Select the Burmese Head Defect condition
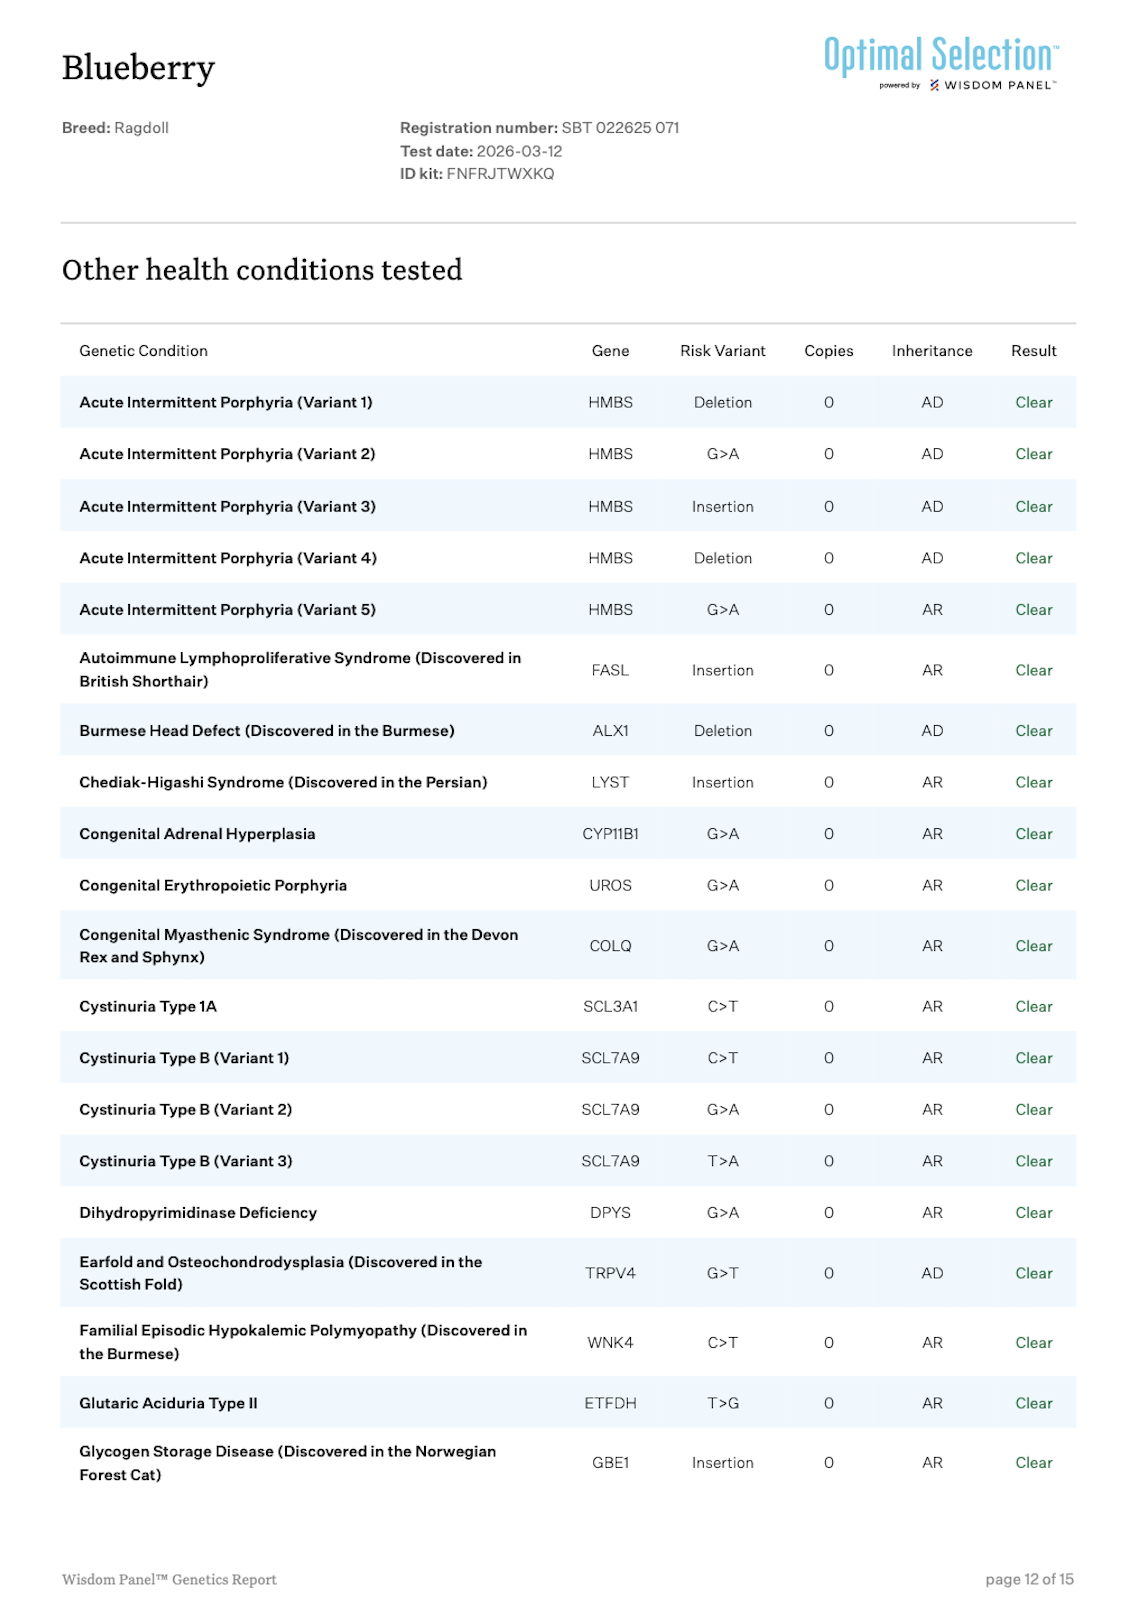Screen dimensions: 1136x1608 click(x=267, y=731)
